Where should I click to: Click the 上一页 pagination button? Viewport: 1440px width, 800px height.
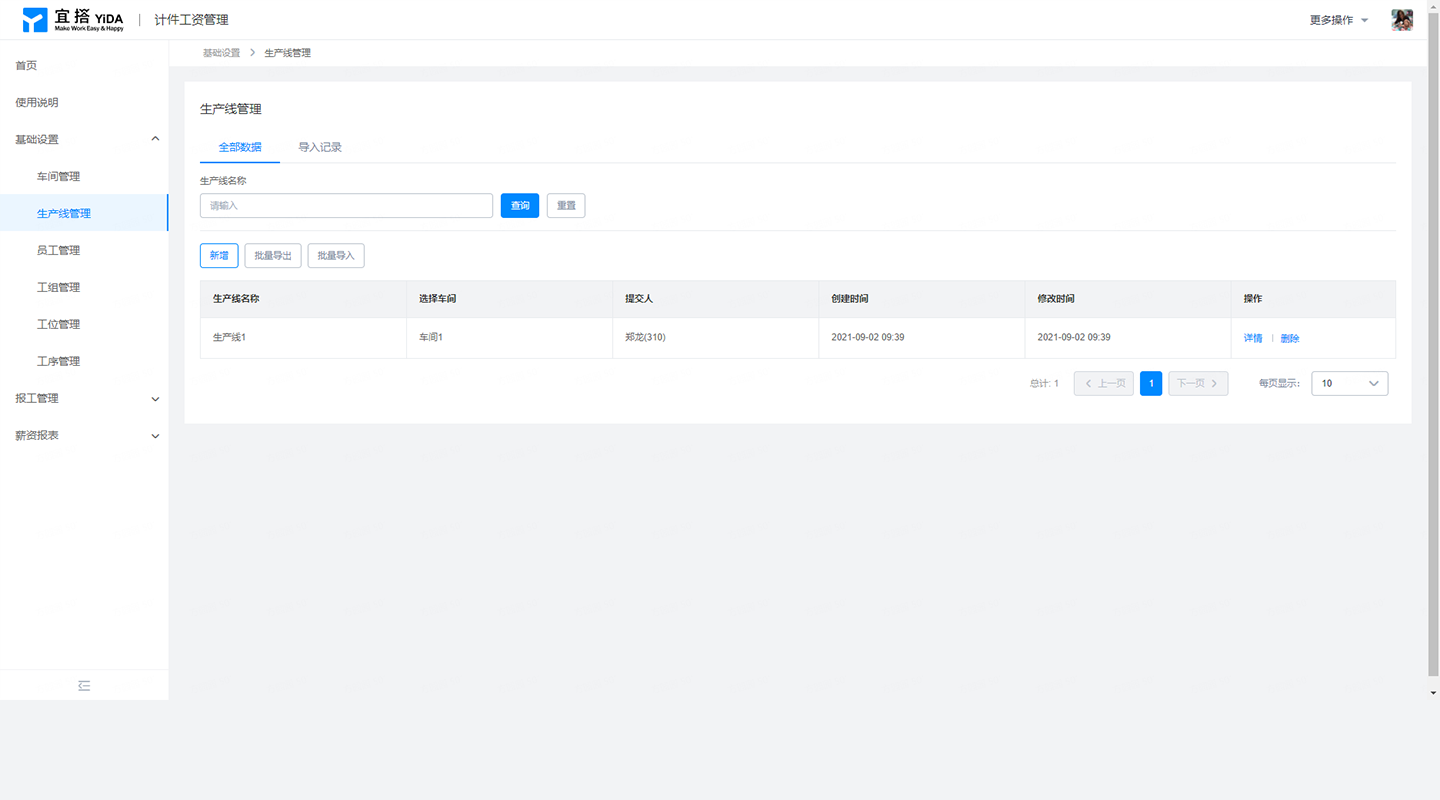coord(1104,383)
